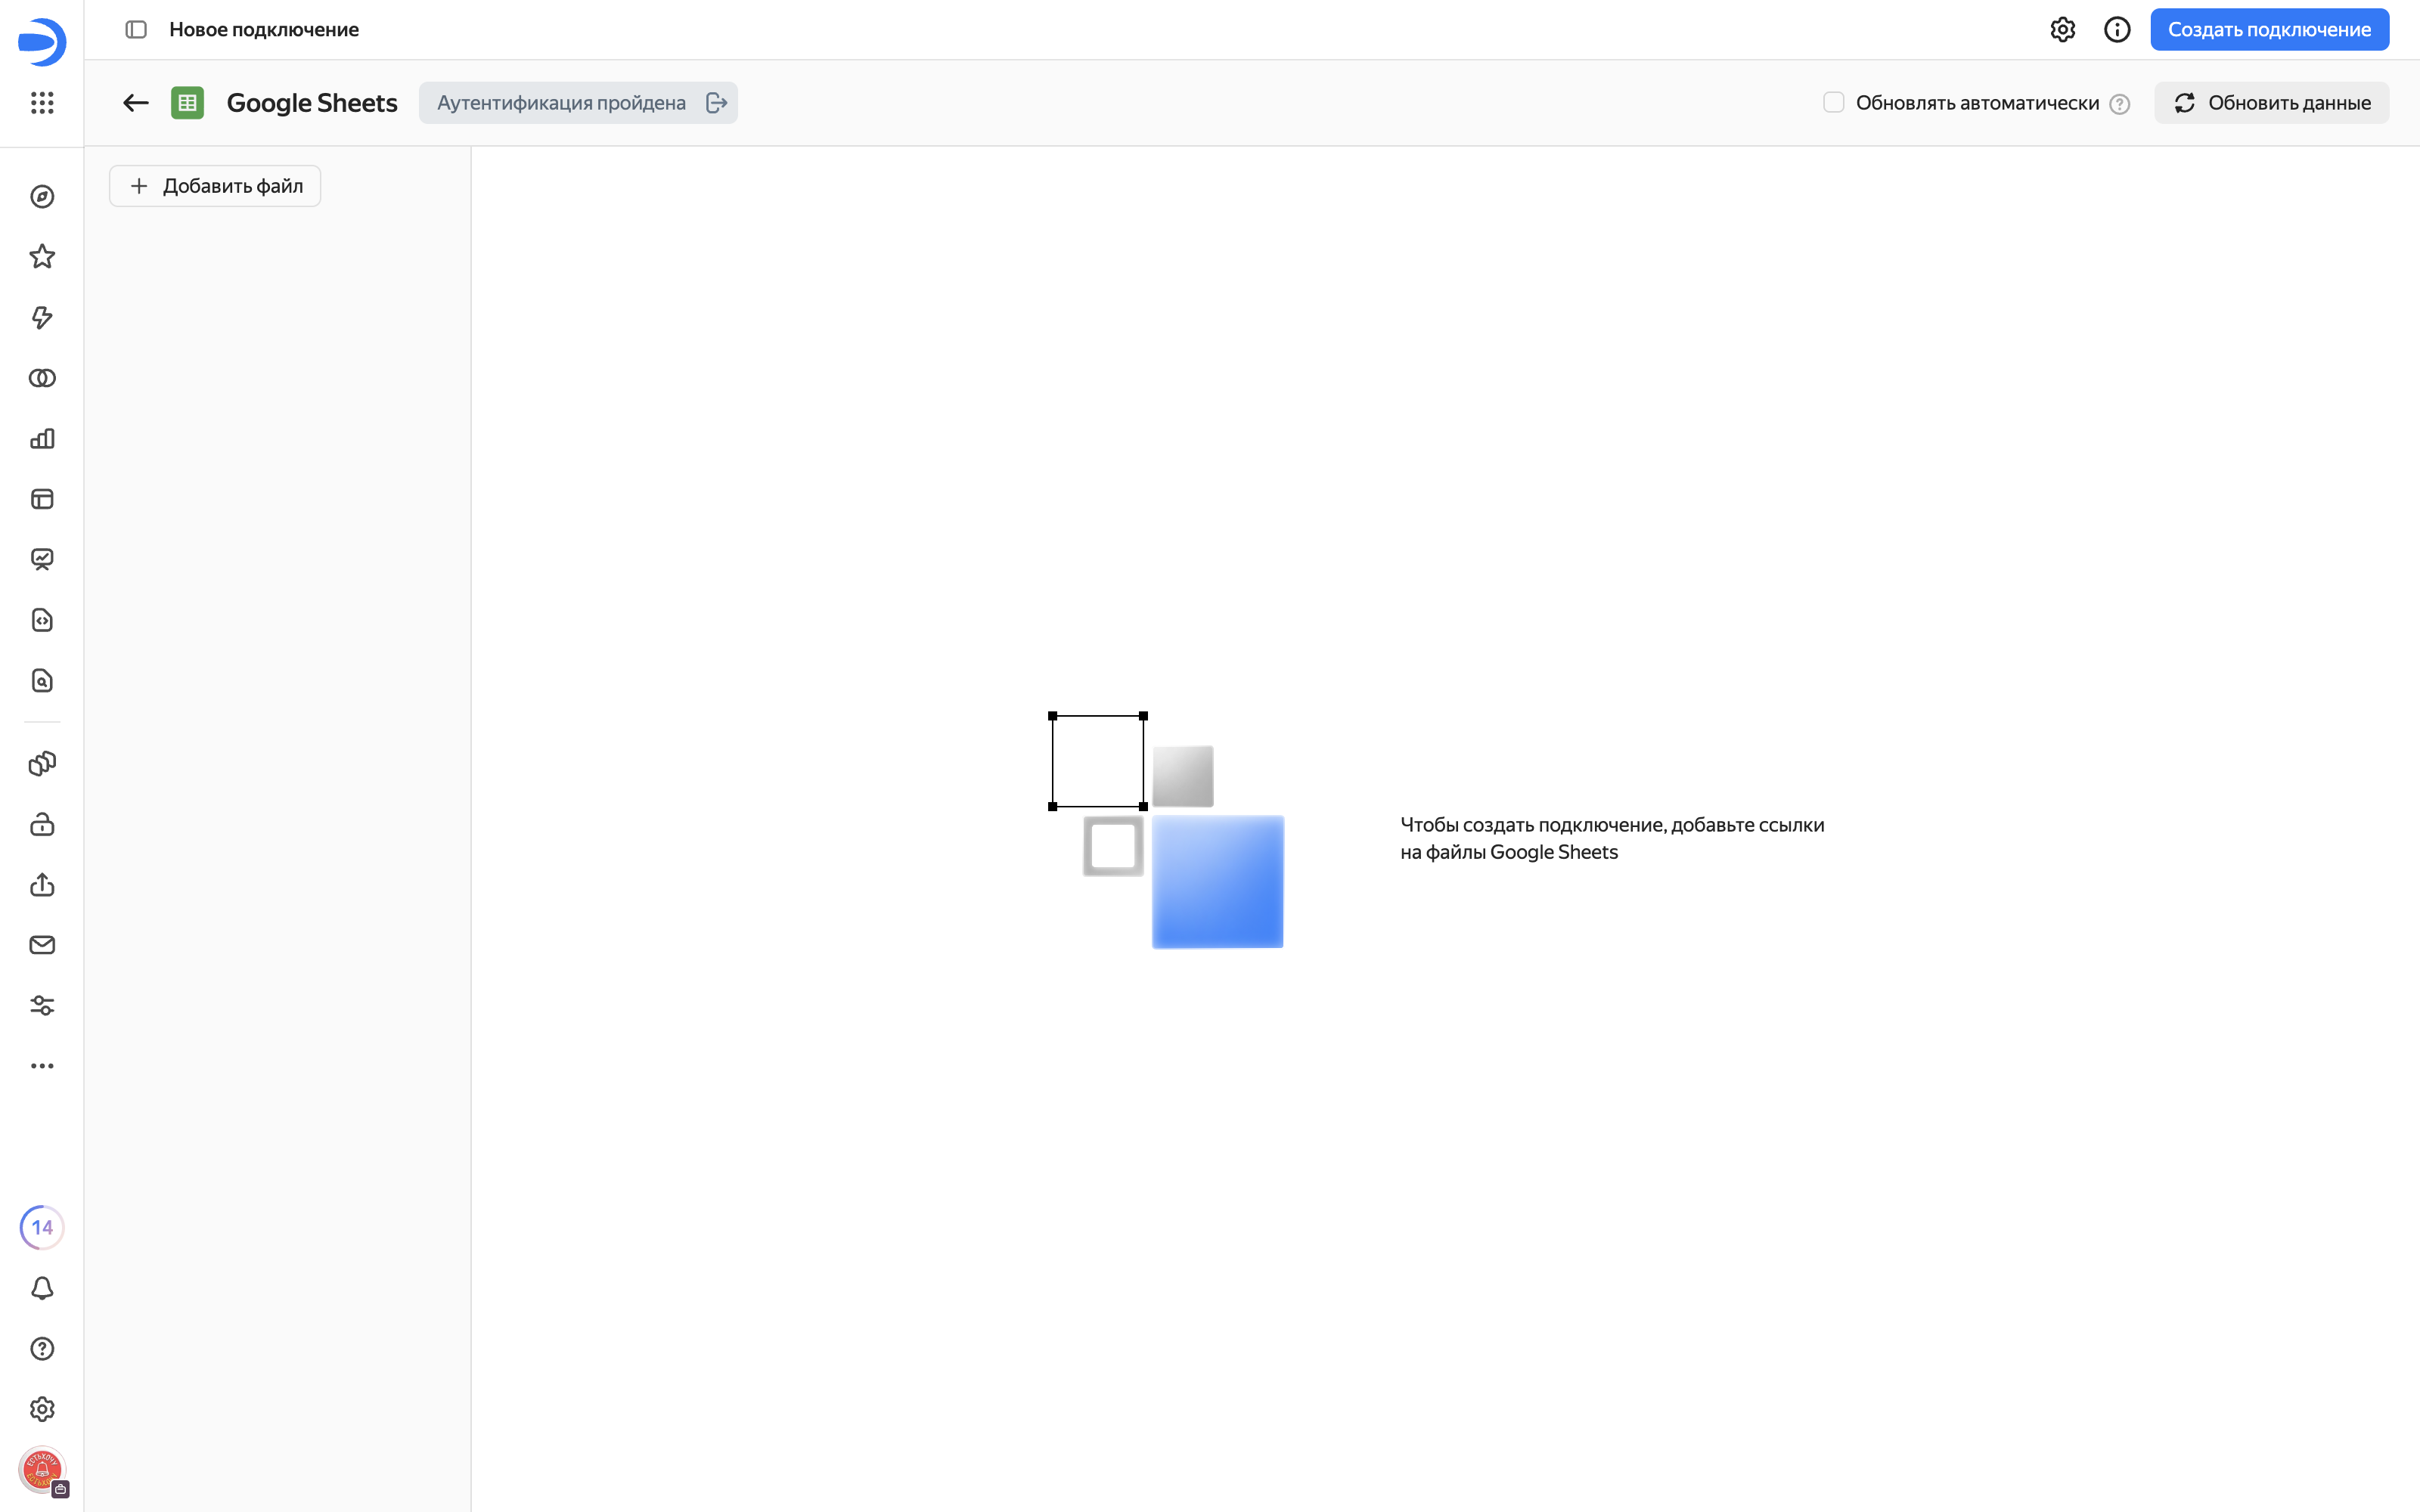The image size is (2420, 1512).
Task: Log out via the icon next to Аутентификация пройдена
Action: pyautogui.click(x=716, y=103)
